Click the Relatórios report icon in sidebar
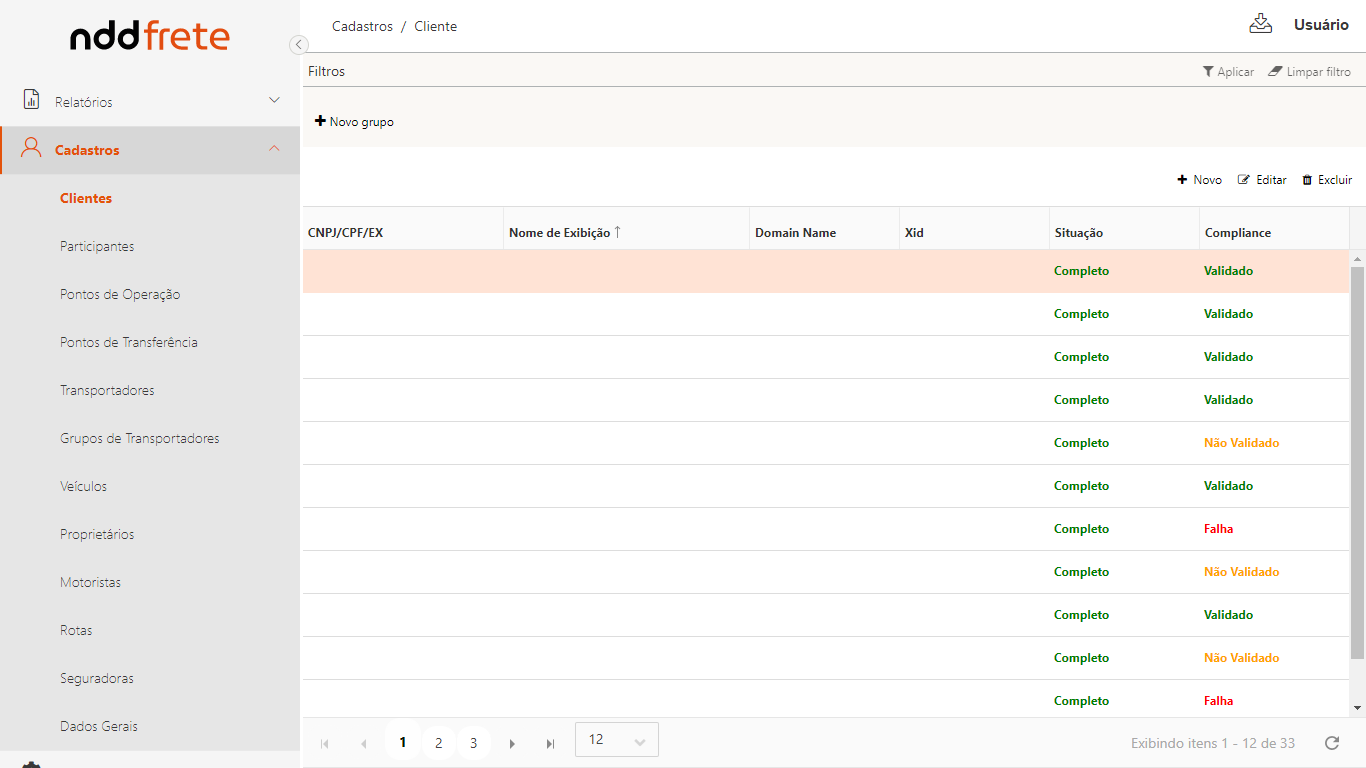The height and width of the screenshot is (768, 1366). pos(31,101)
